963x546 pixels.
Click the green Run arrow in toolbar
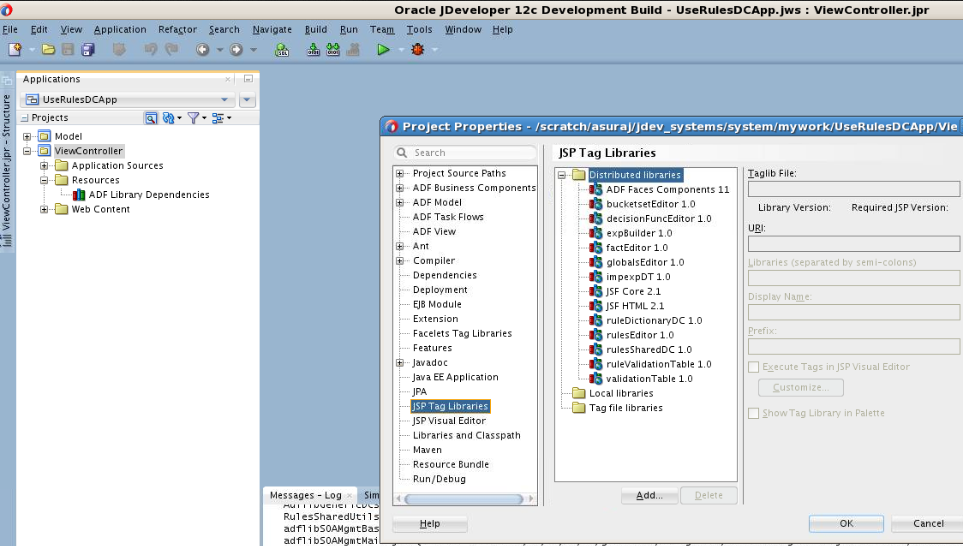(x=383, y=50)
